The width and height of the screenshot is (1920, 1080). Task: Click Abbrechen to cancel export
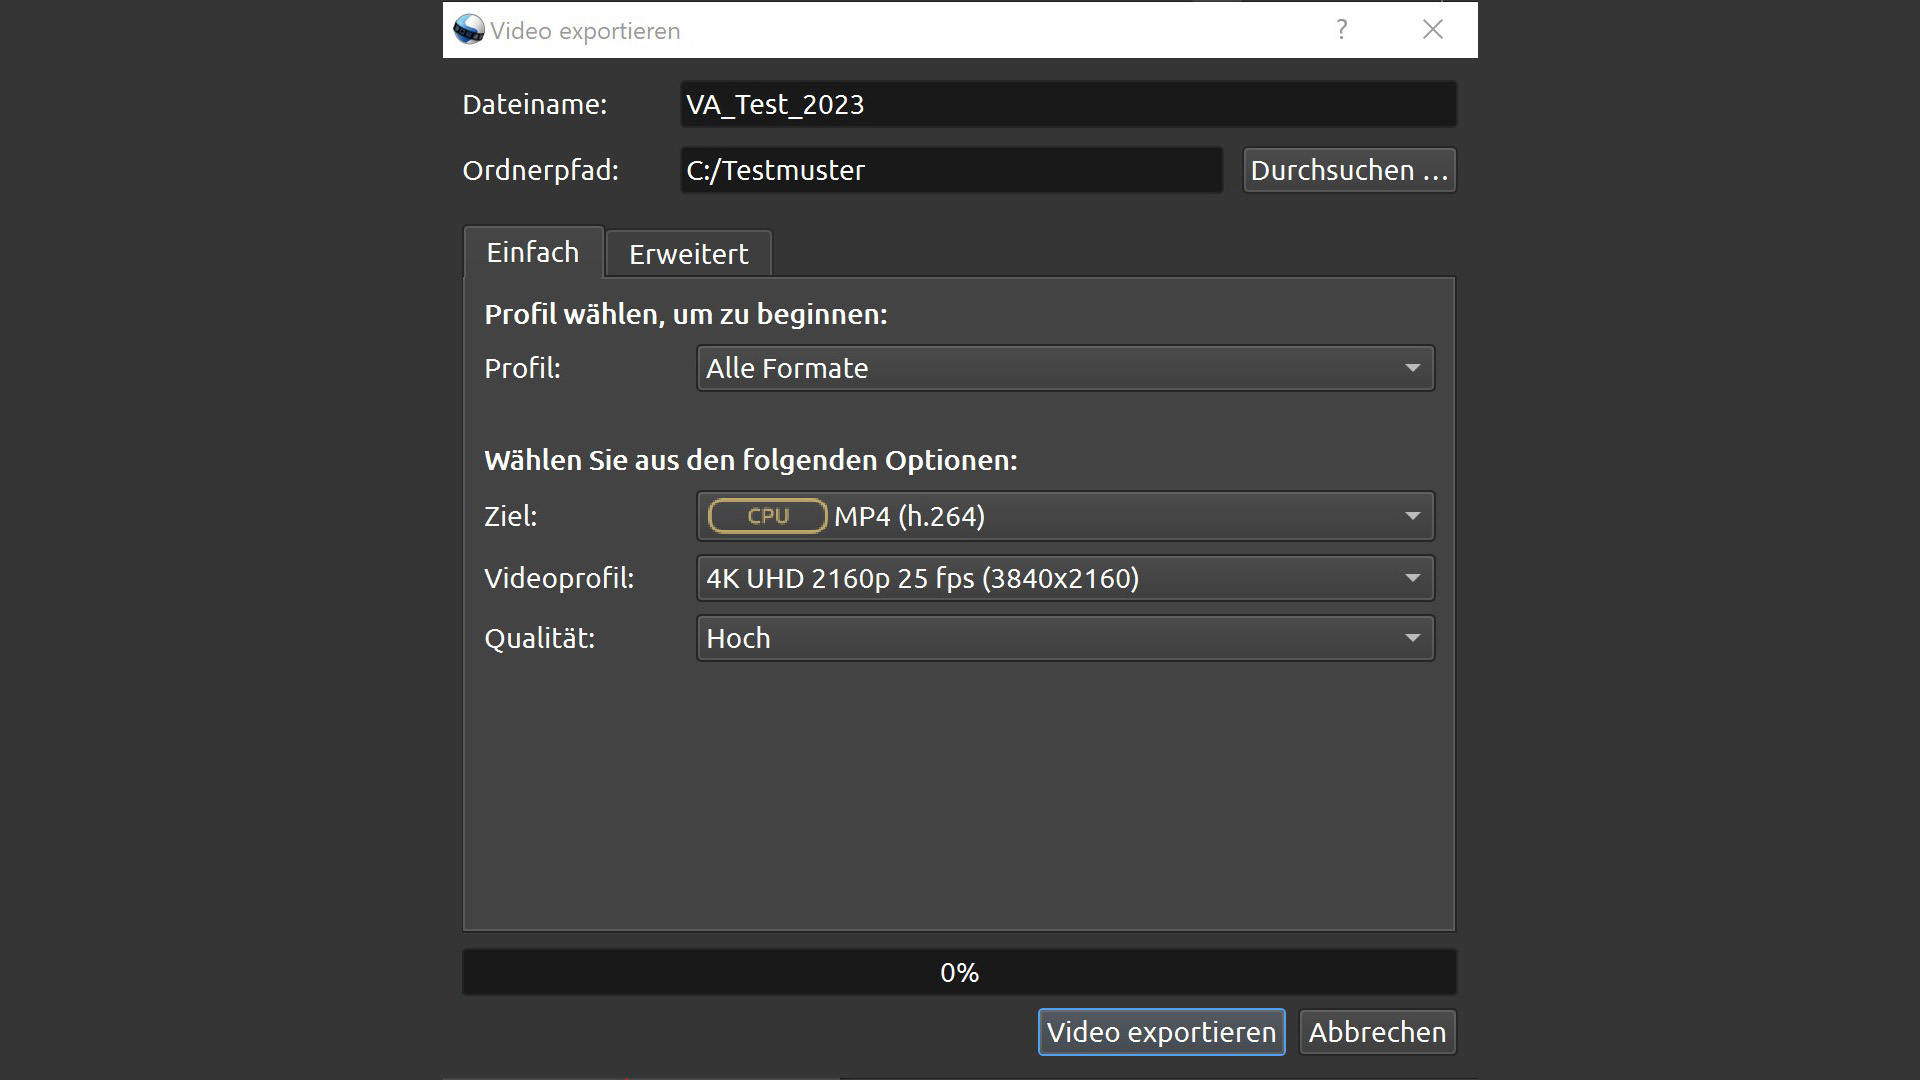[x=1376, y=1032]
